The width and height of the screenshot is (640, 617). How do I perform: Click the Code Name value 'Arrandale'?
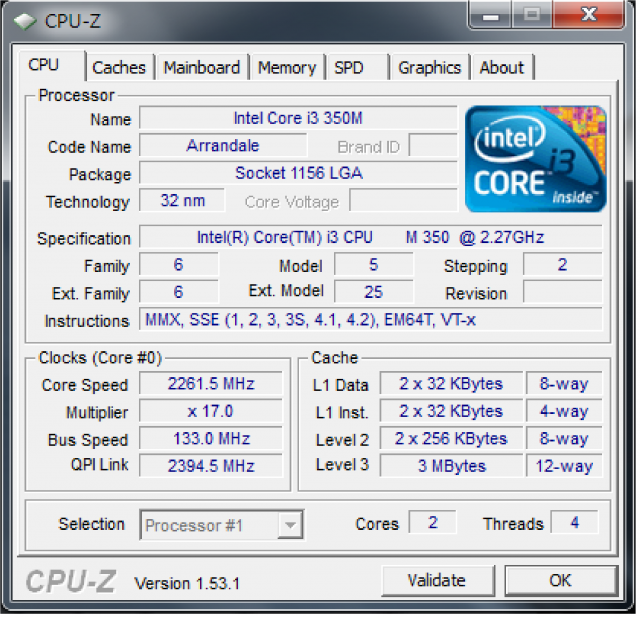(x=224, y=146)
